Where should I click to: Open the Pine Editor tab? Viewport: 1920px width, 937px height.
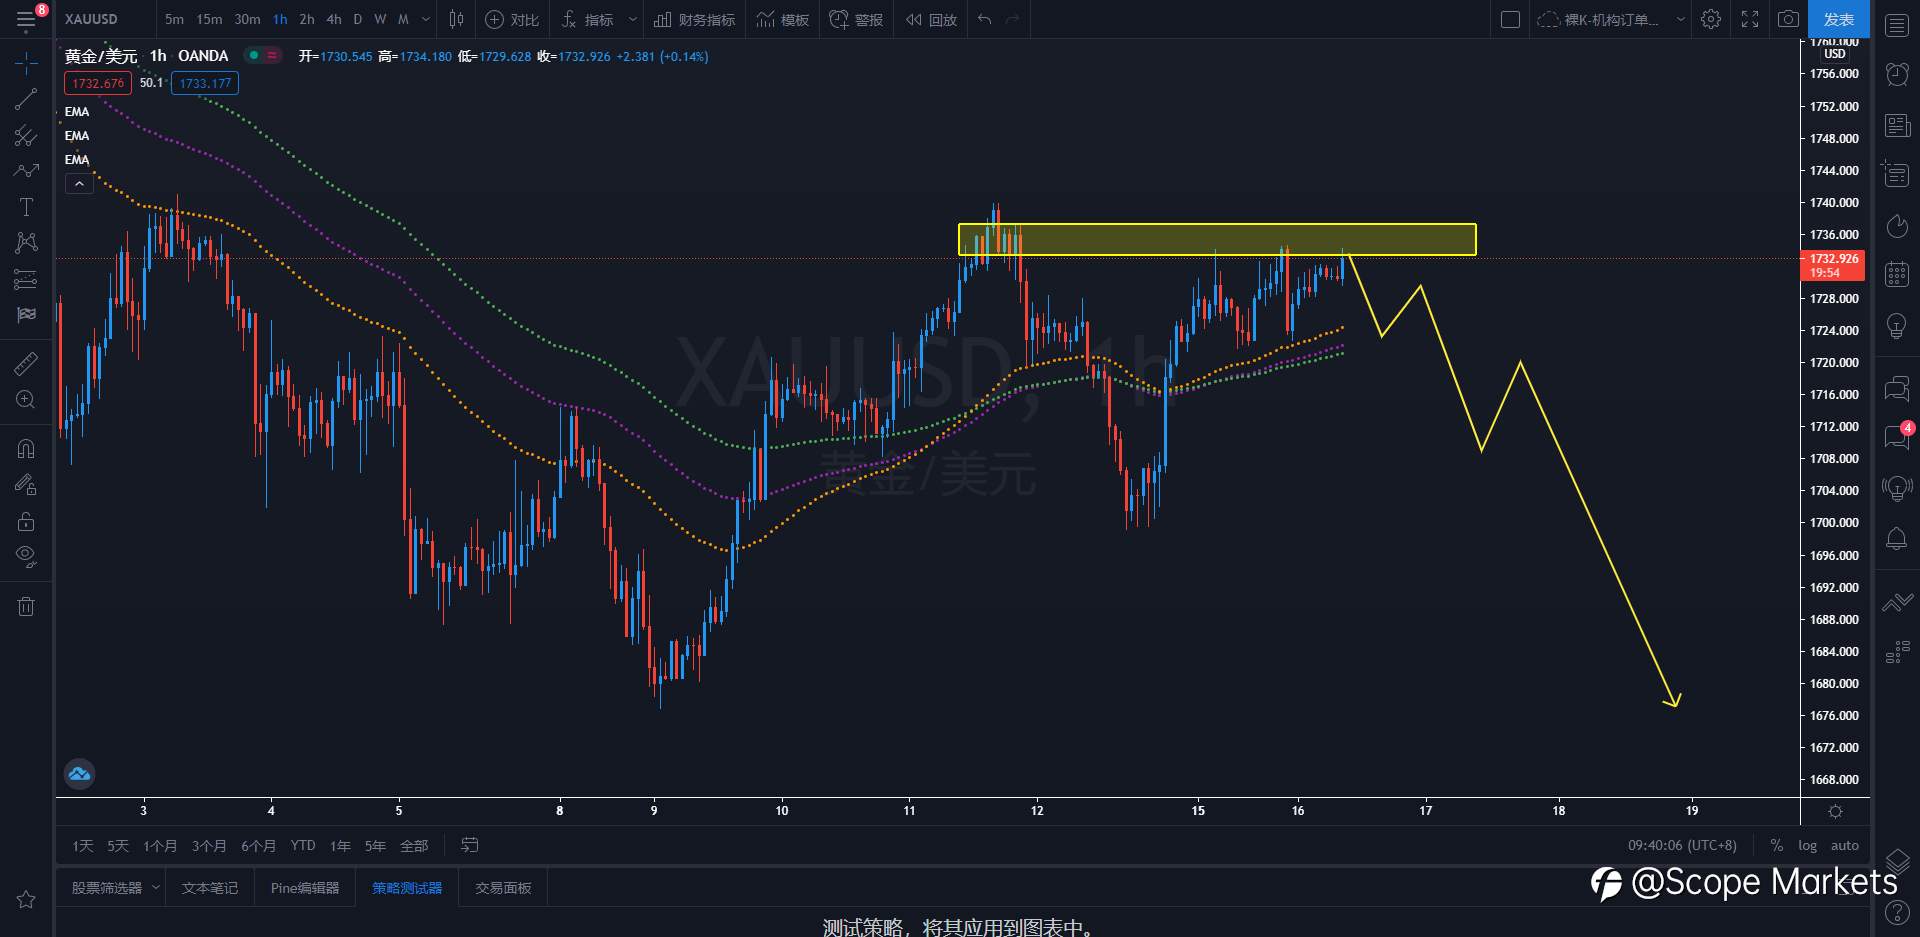[305, 888]
